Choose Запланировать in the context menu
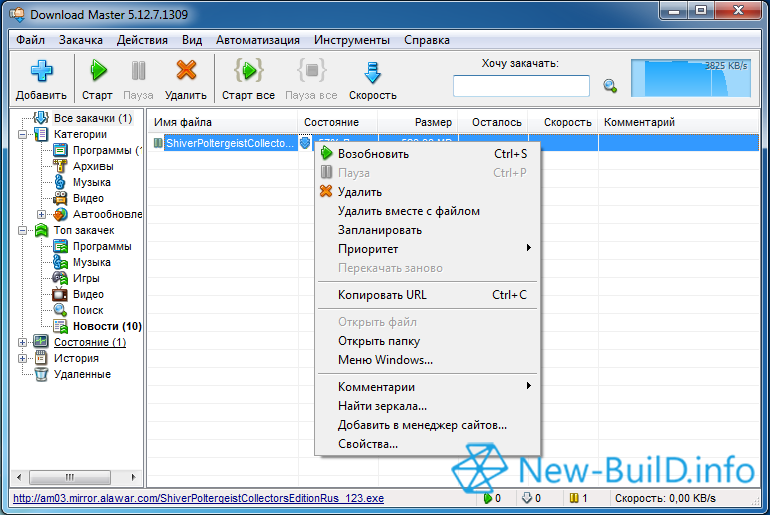 tap(427, 230)
